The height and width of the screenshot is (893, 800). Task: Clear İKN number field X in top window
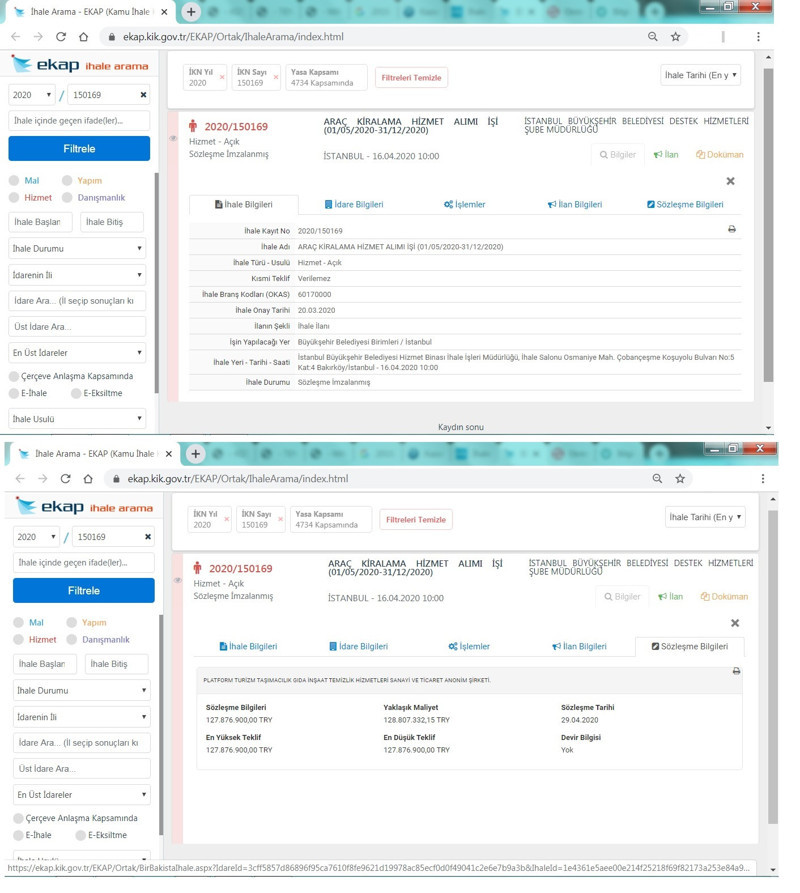[143, 95]
